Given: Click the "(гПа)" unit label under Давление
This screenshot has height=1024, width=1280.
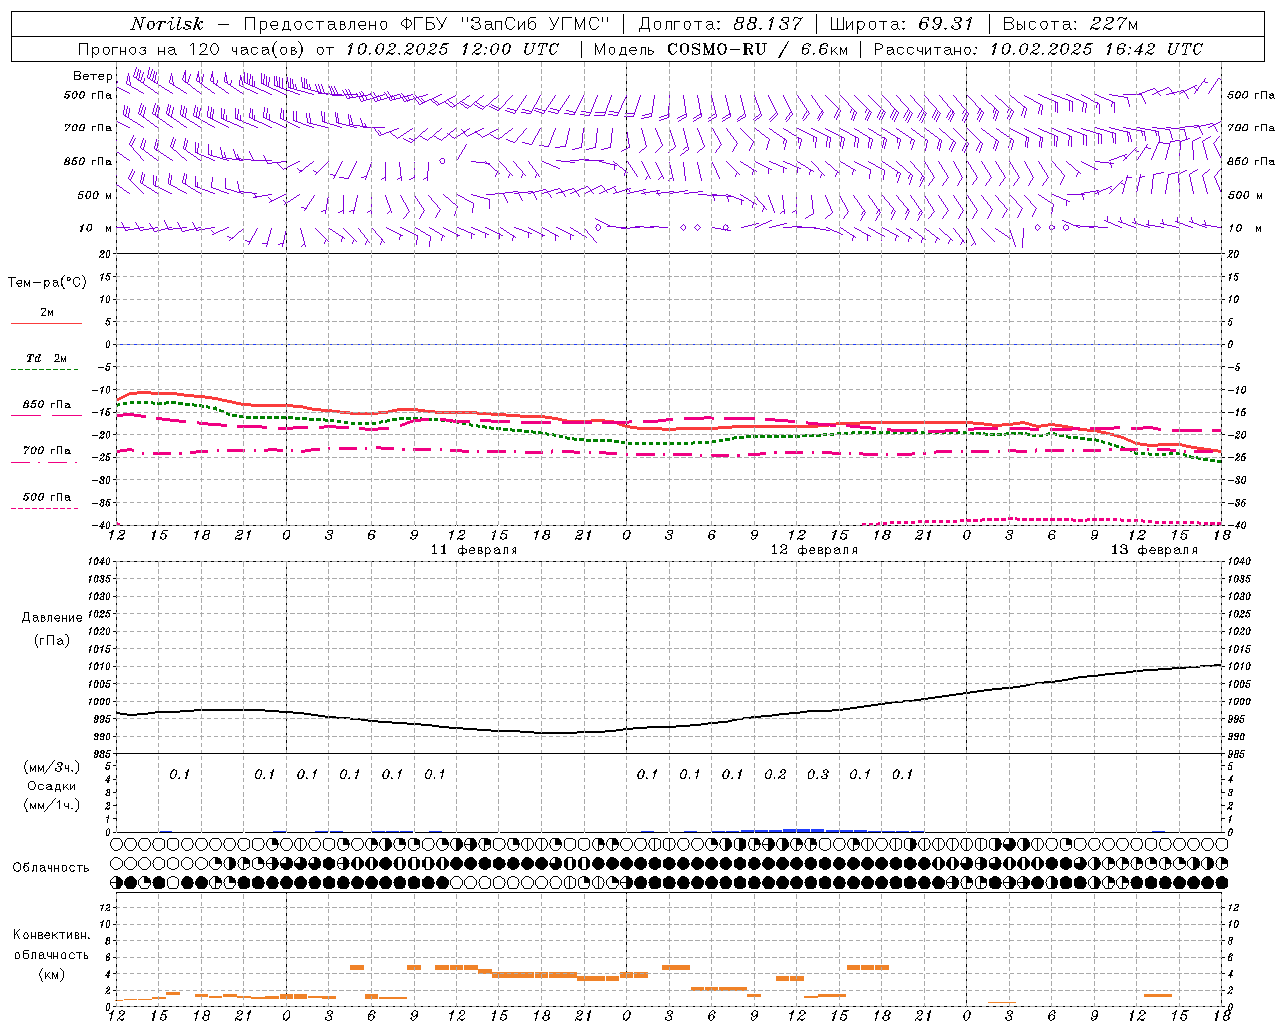Looking at the screenshot, I should point(52,641).
